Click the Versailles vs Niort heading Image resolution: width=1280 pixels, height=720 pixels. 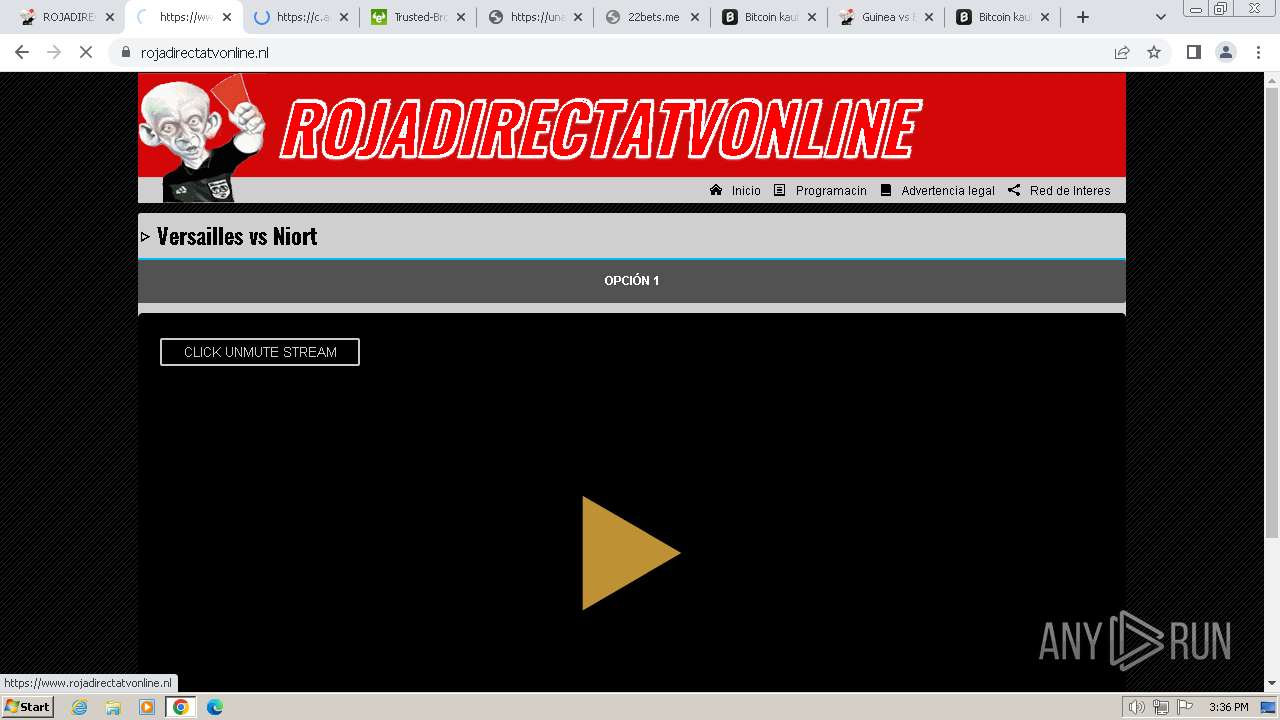237,236
